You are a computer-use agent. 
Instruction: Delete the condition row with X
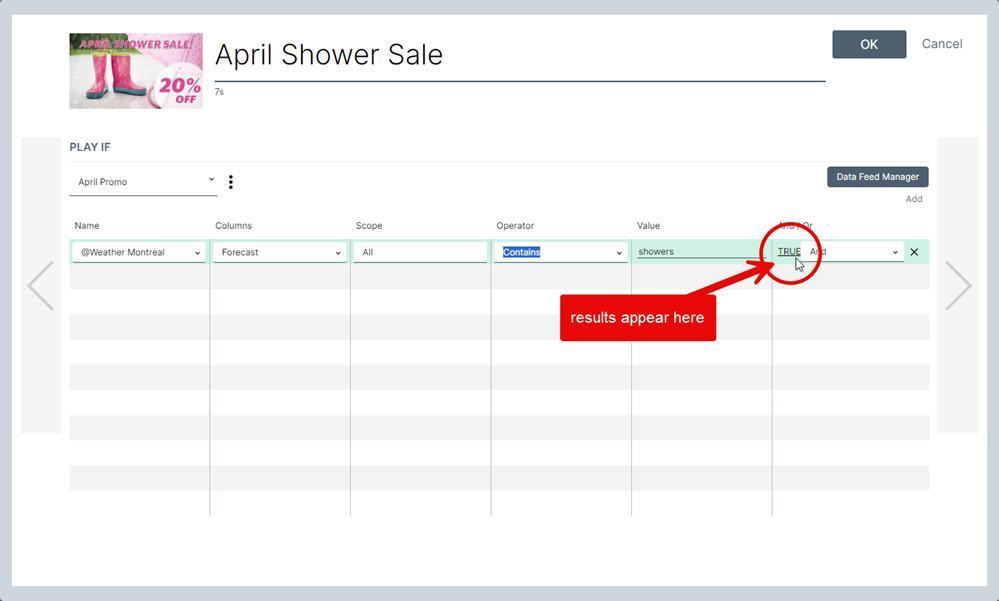coord(914,252)
